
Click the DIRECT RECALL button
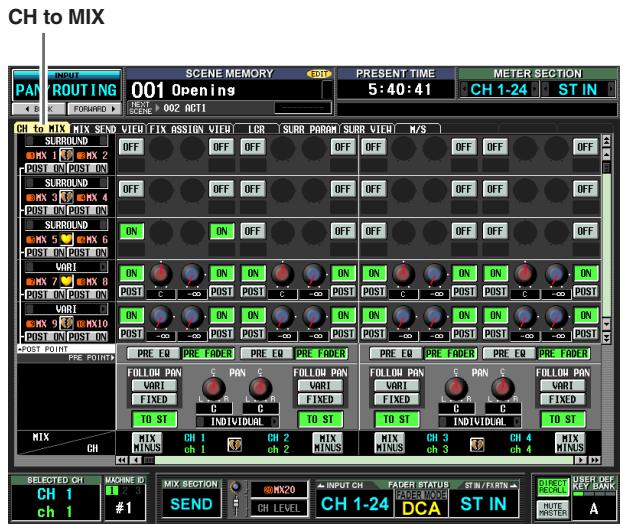[553, 487]
